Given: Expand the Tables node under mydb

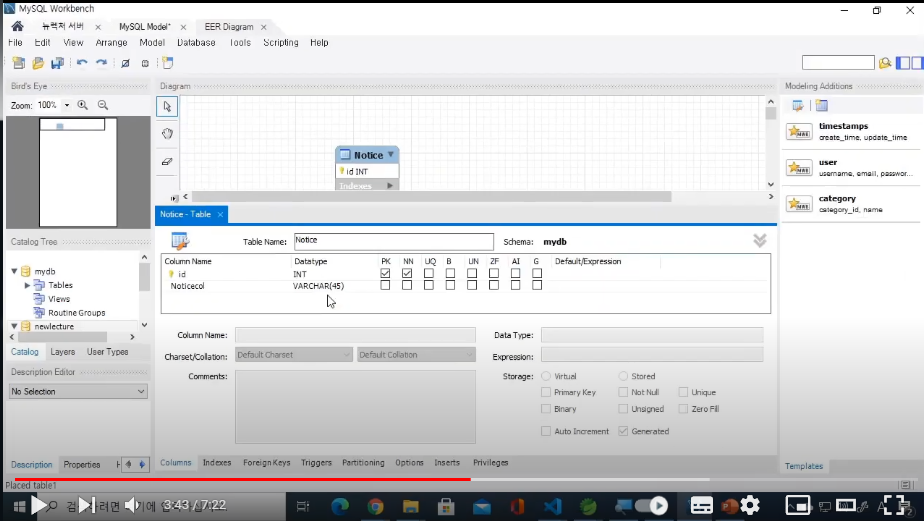Looking at the screenshot, I should coord(27,285).
